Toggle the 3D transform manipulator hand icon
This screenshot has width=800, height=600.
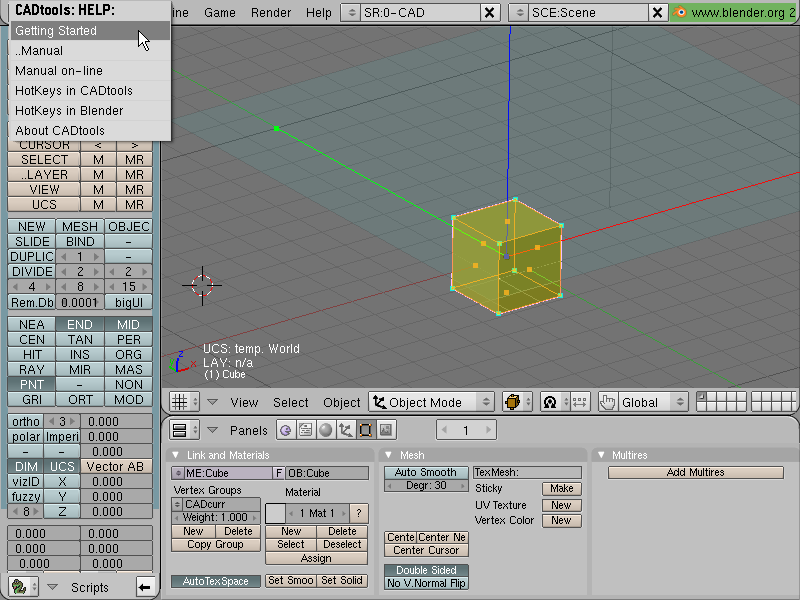[x=607, y=402]
